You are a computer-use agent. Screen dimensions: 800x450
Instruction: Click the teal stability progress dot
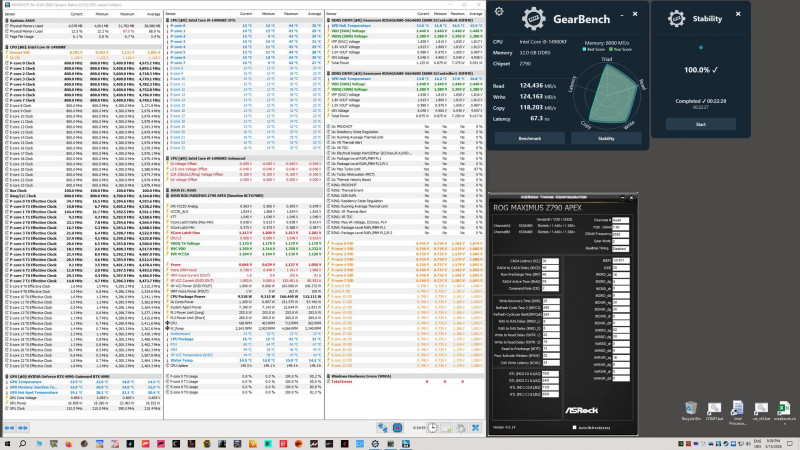(701, 47)
